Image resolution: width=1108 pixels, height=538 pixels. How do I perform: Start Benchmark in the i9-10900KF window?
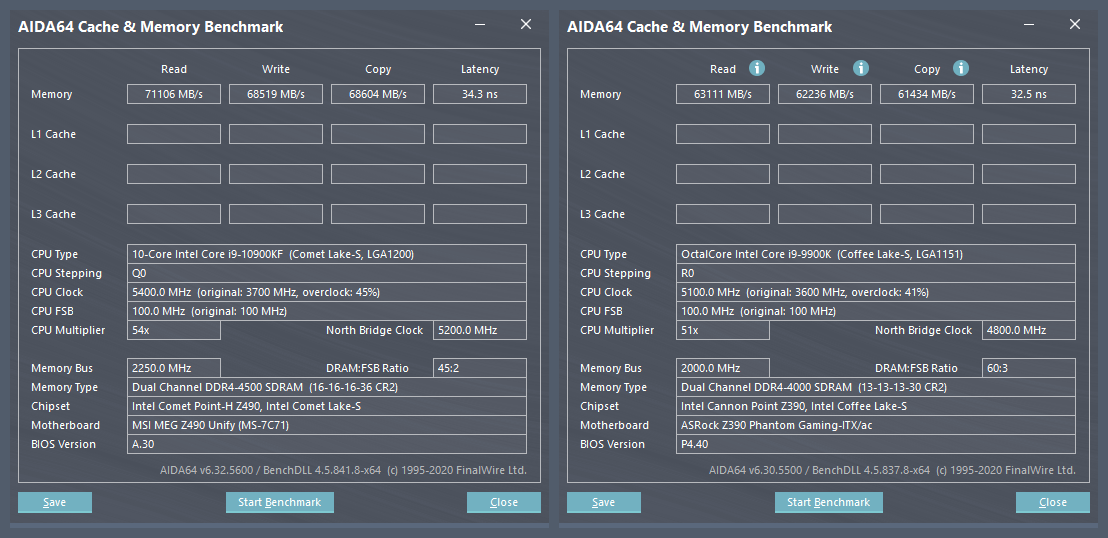coord(279,502)
